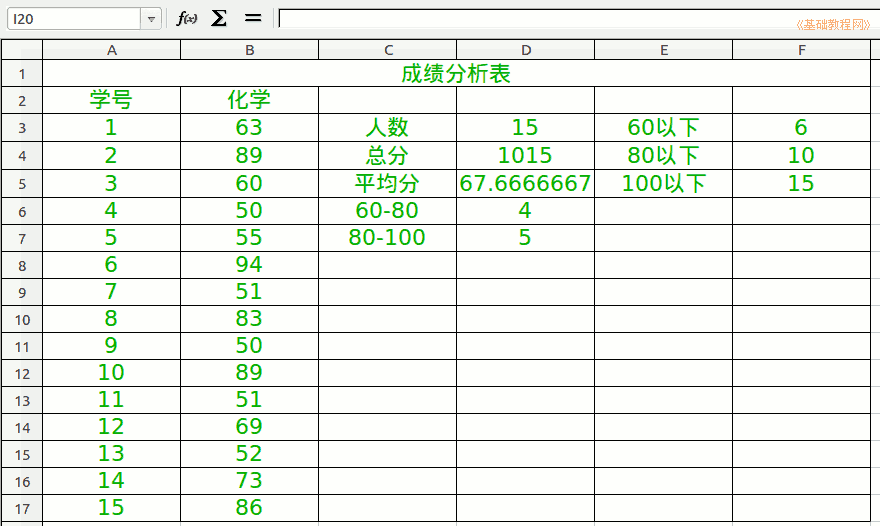Viewport: 880px width, 526px height.
Task: Select column D header
Action: point(526,50)
